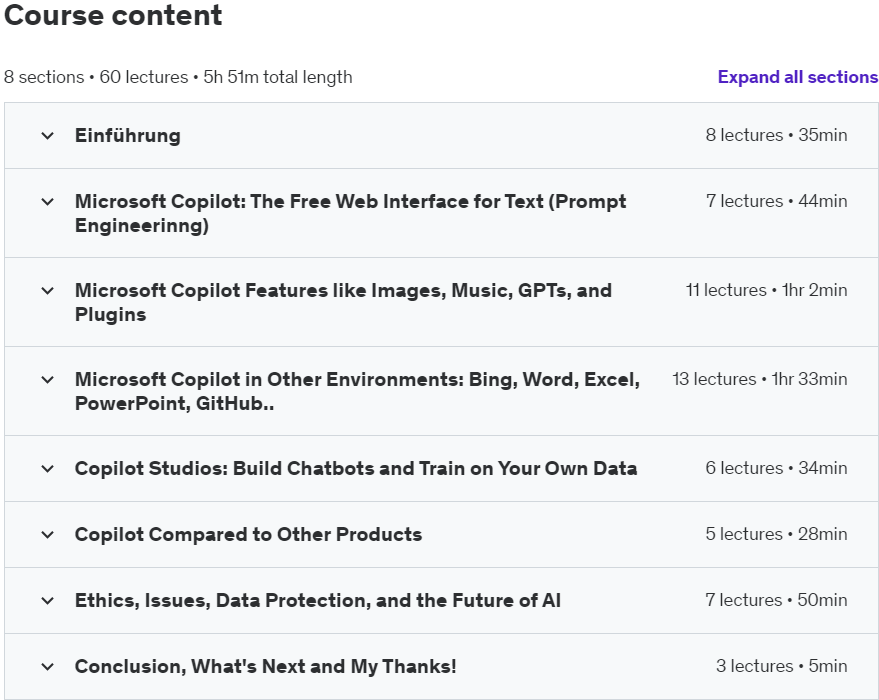Screen dimensions: 879x700
Task: Click the 8 lectures • 35min label
Action: 776,136
